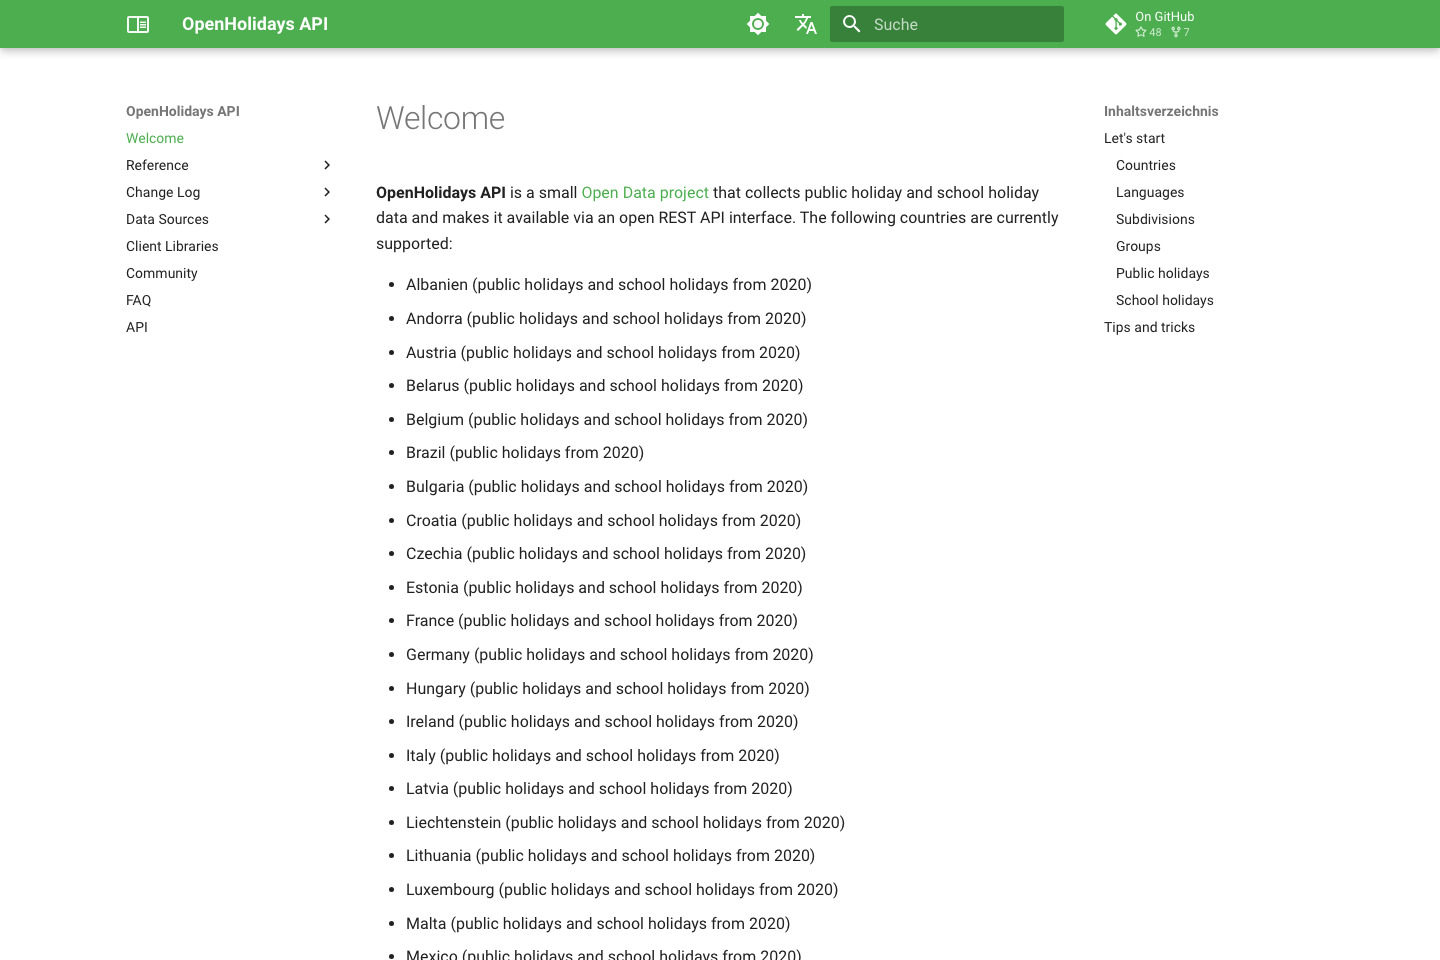Expand the Change Log section
Screen dimensions: 1440x960
pos(327,192)
